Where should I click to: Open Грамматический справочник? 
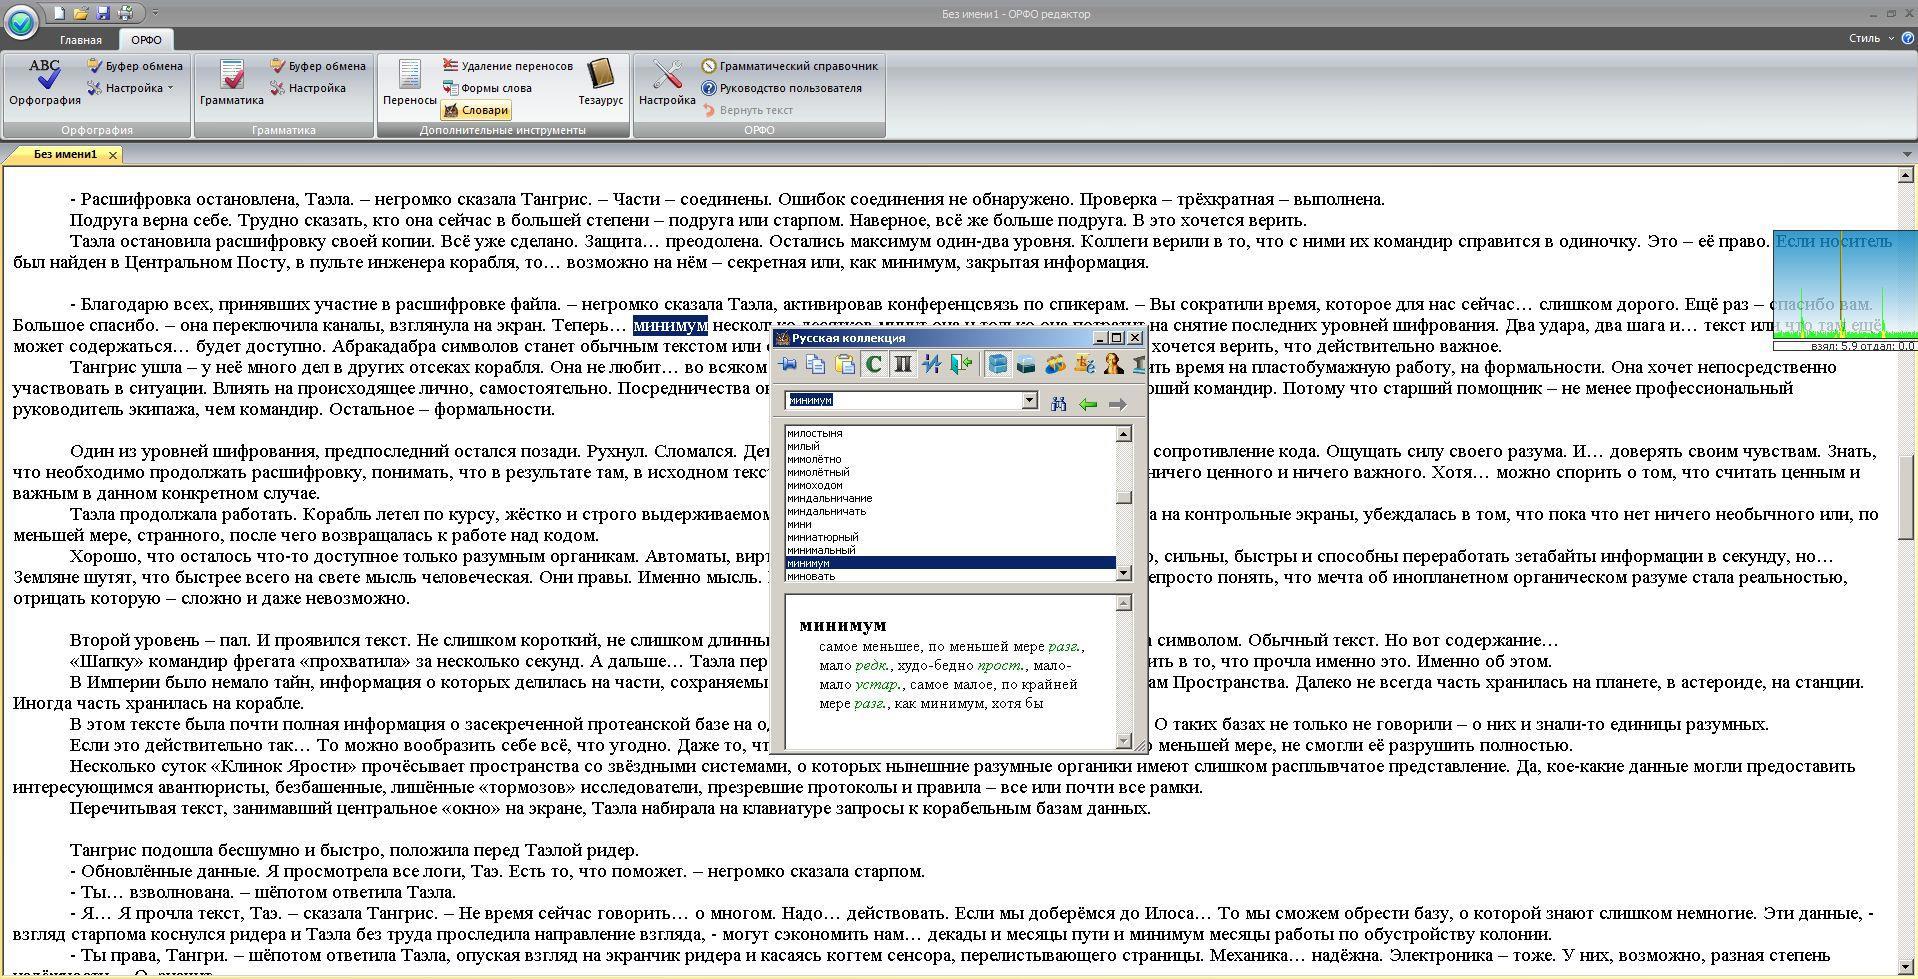789,66
